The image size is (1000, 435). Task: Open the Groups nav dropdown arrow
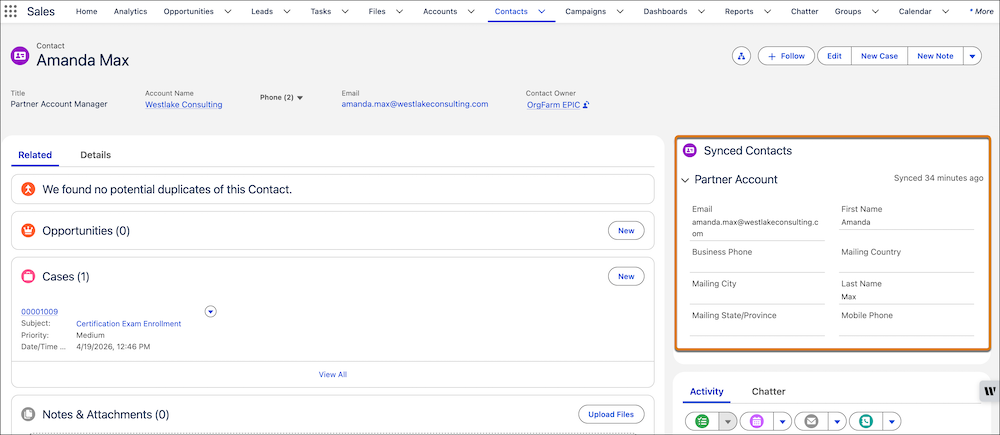(875, 11)
